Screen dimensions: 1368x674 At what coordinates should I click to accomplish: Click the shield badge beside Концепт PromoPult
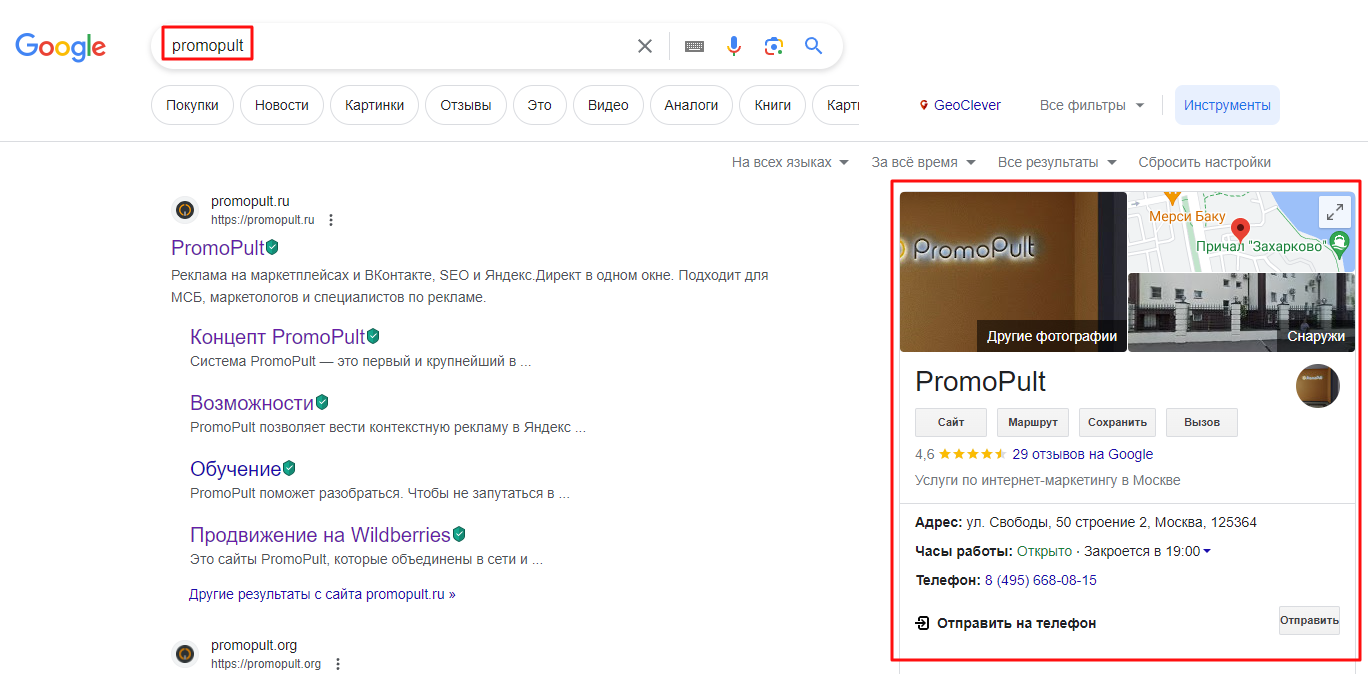[x=373, y=336]
